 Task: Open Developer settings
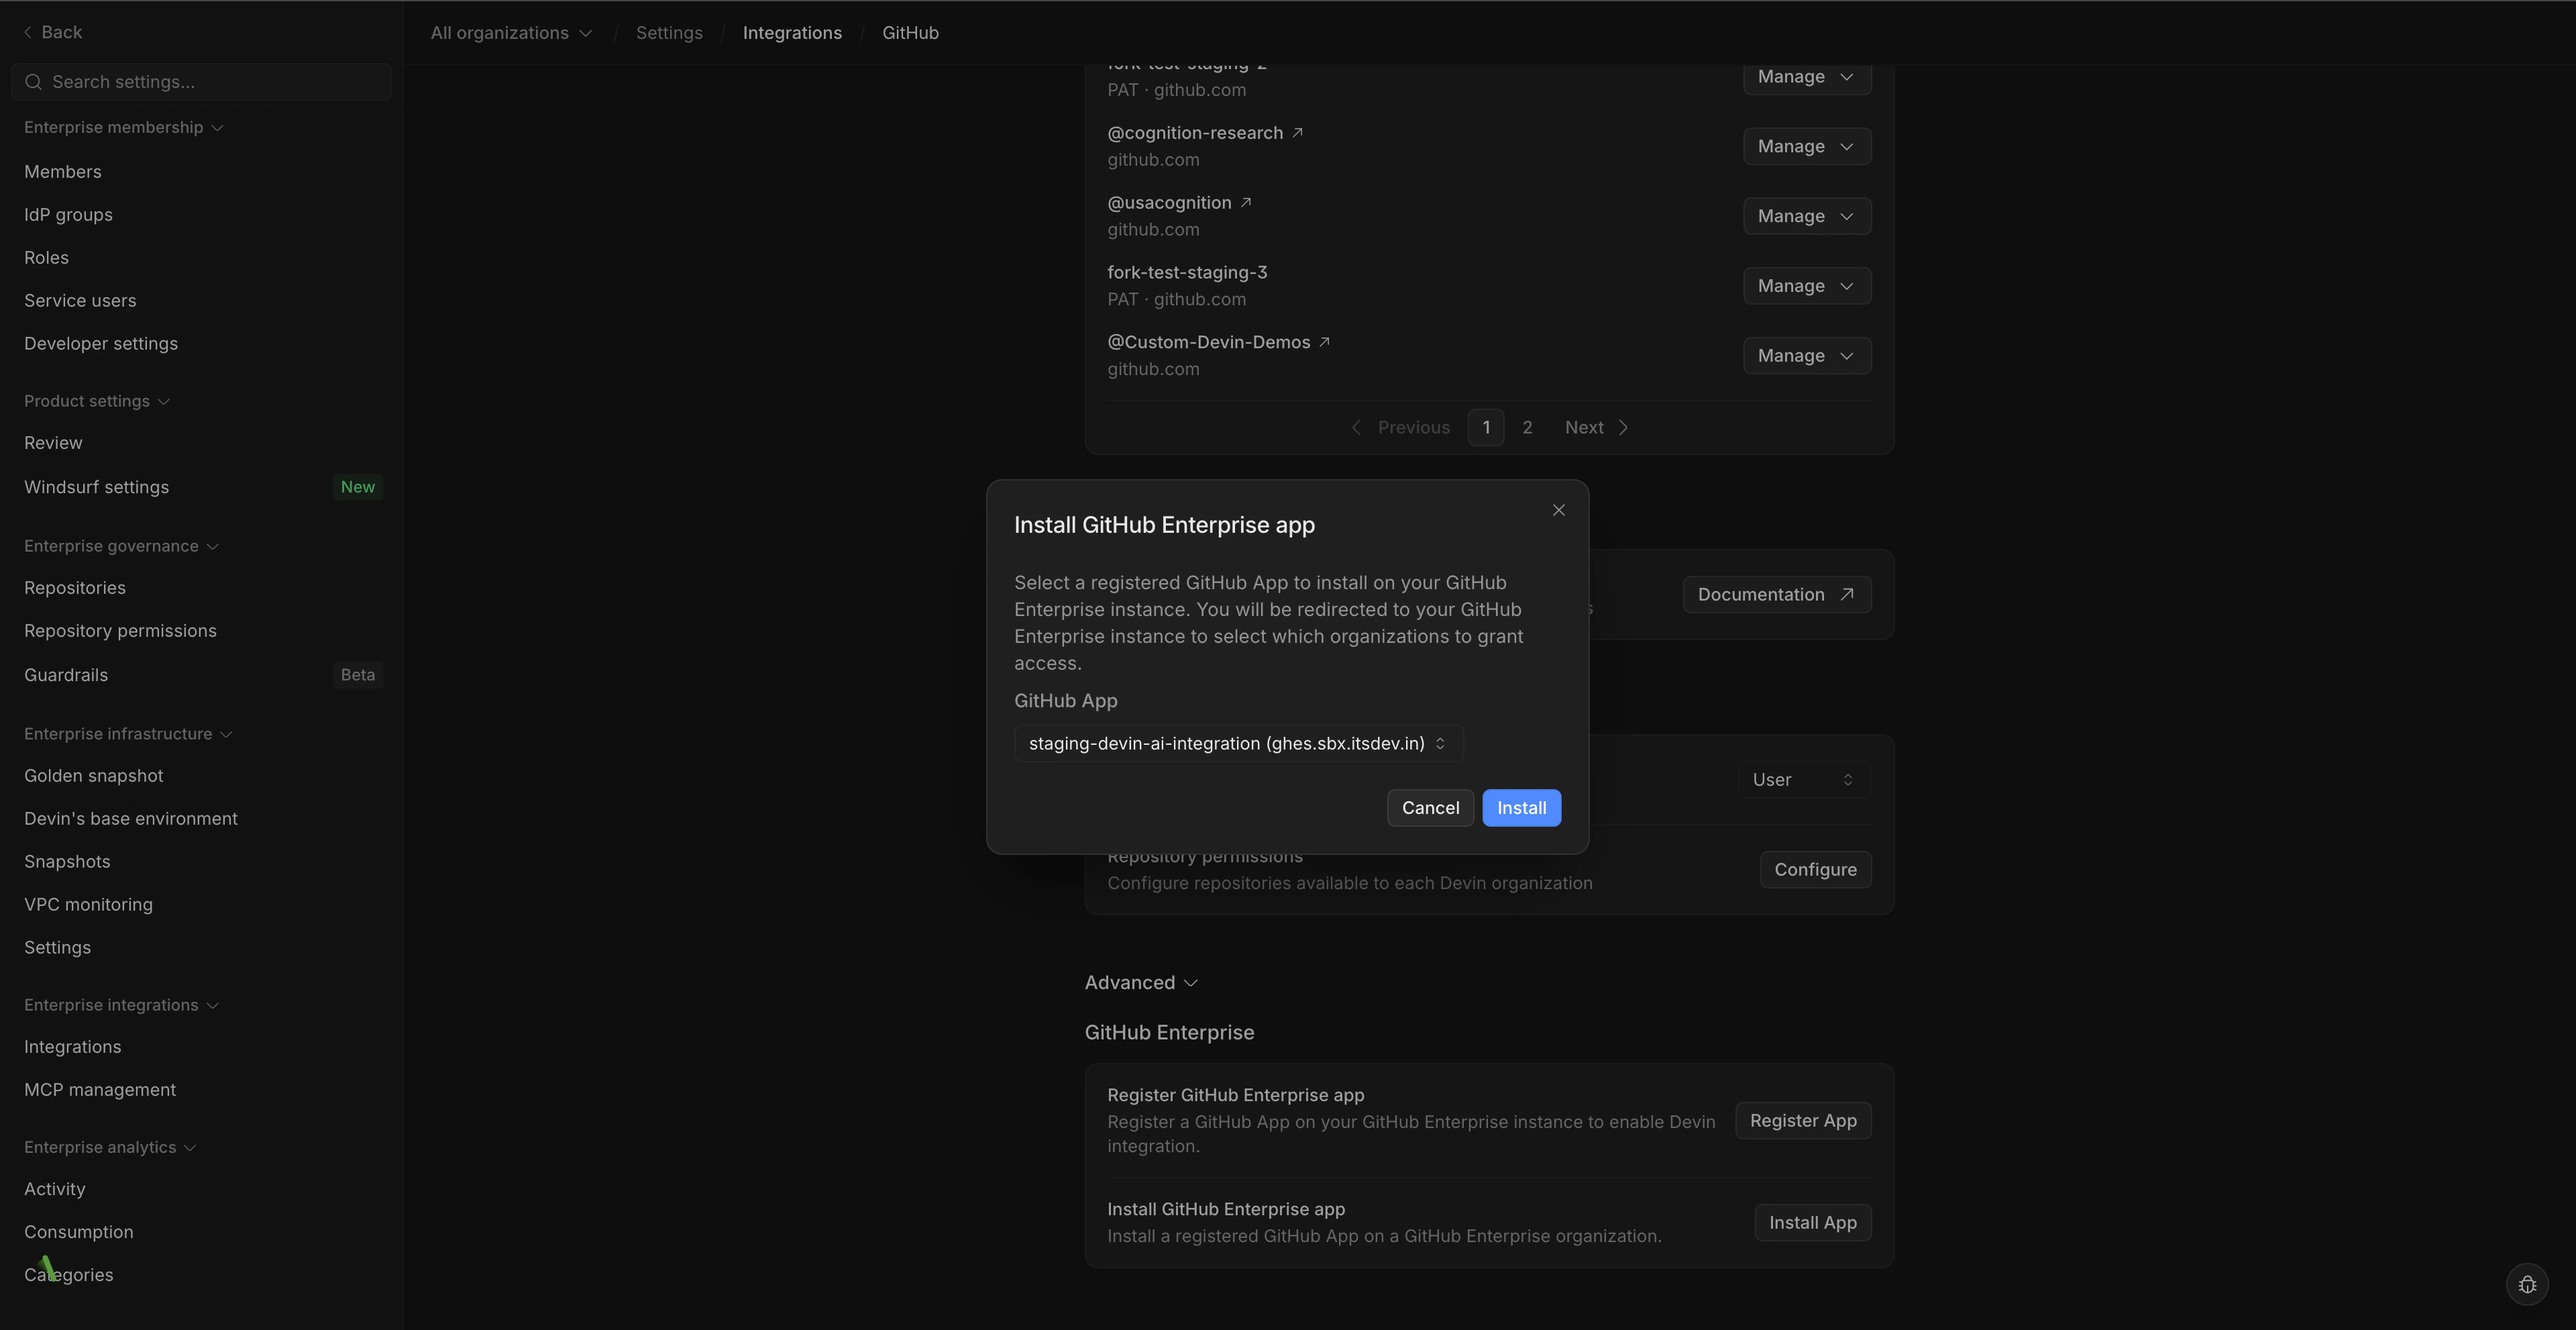(x=101, y=344)
